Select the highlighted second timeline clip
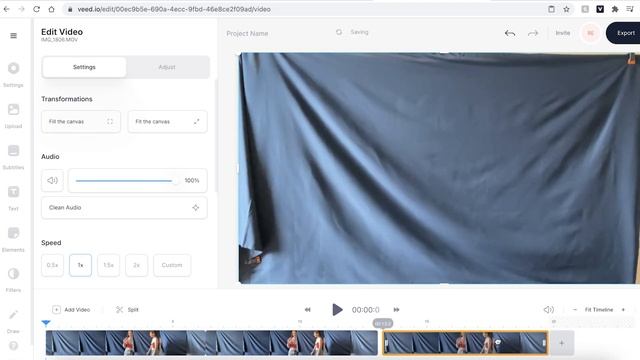Screen dimensions: 640x360 pos(465,342)
